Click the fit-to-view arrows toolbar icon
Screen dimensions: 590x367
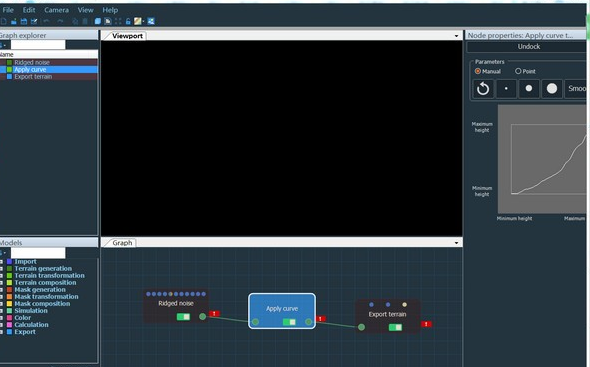tap(118, 21)
